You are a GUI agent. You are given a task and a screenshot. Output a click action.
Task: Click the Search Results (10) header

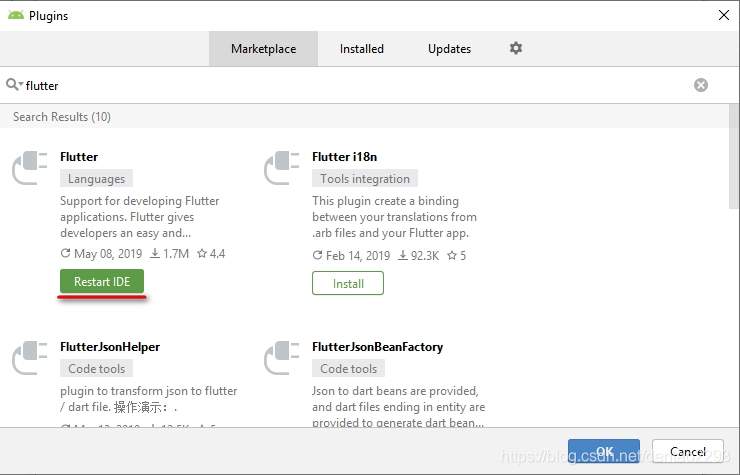tap(62, 117)
